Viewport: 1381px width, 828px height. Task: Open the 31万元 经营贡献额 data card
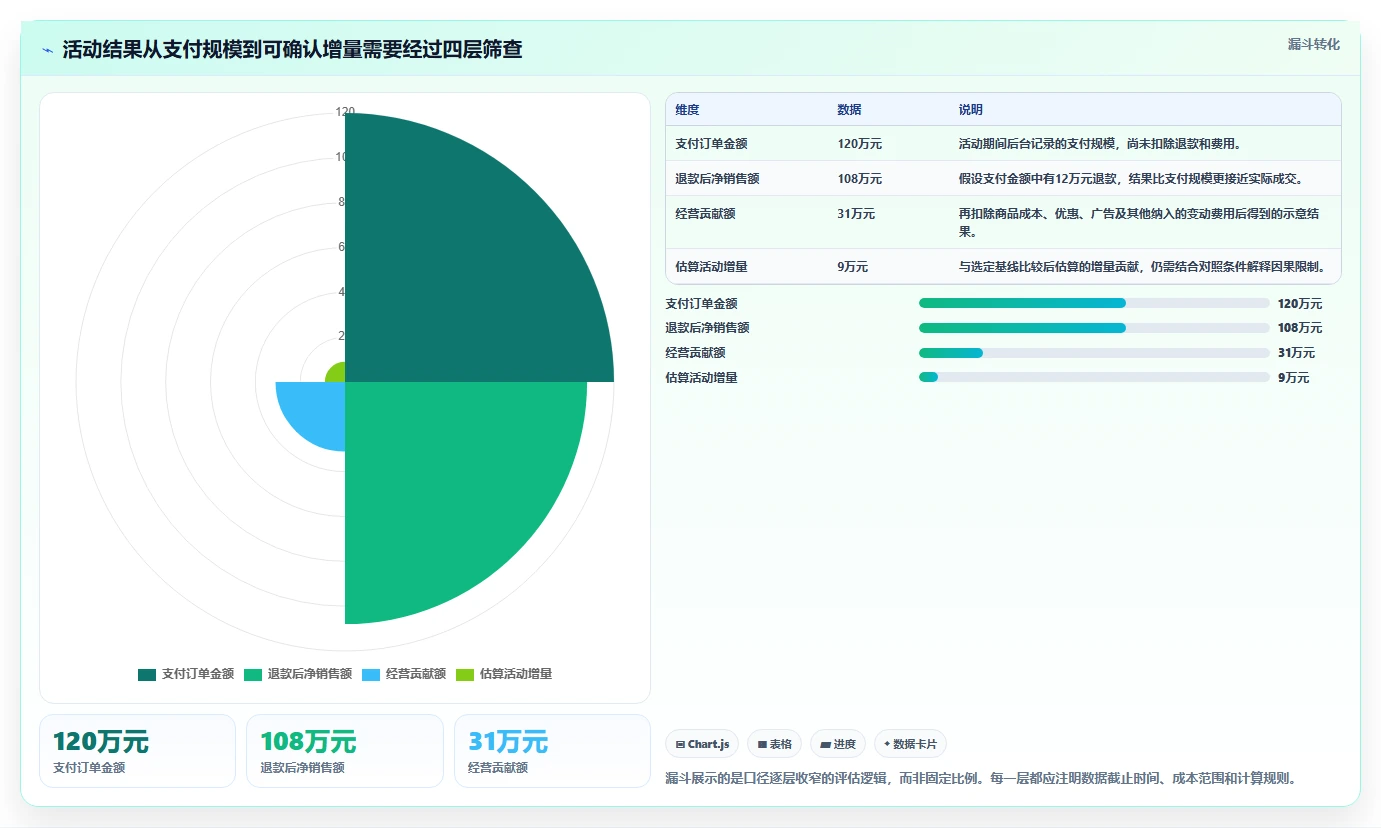pos(552,751)
